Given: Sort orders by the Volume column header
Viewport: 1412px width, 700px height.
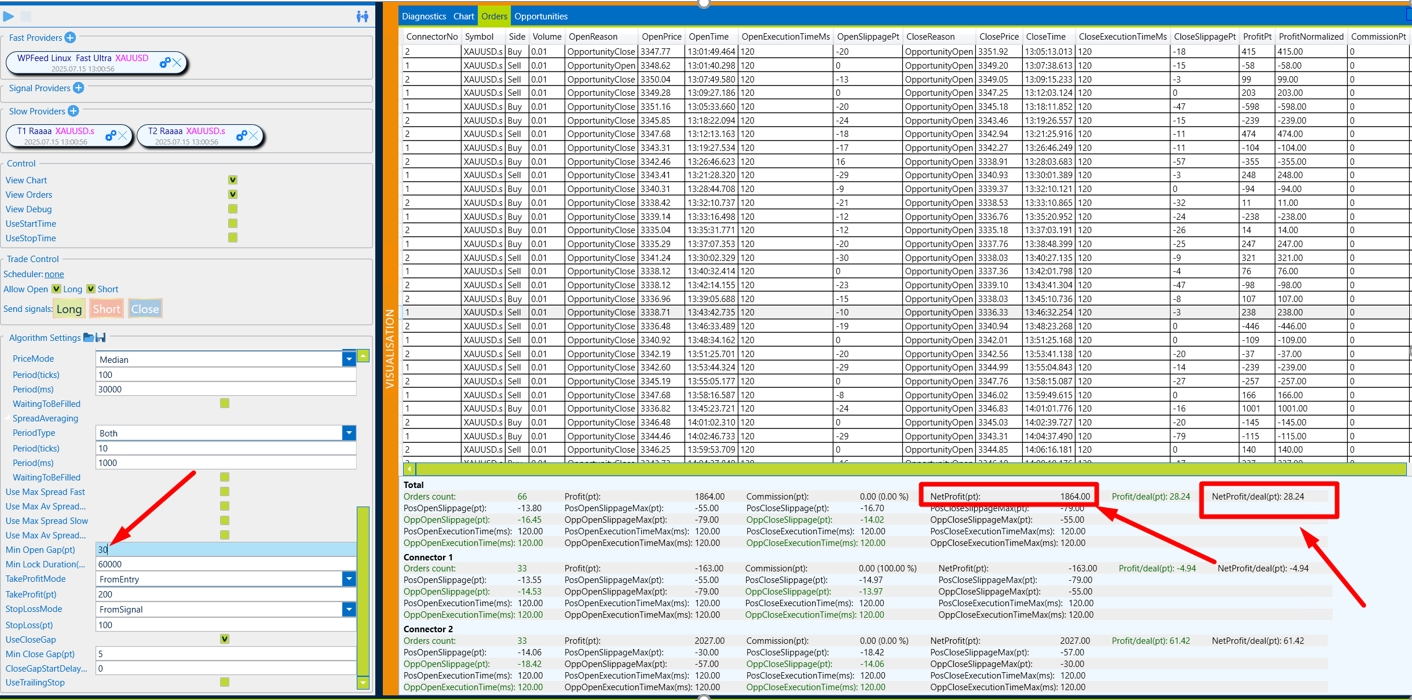Looking at the screenshot, I should [x=546, y=37].
